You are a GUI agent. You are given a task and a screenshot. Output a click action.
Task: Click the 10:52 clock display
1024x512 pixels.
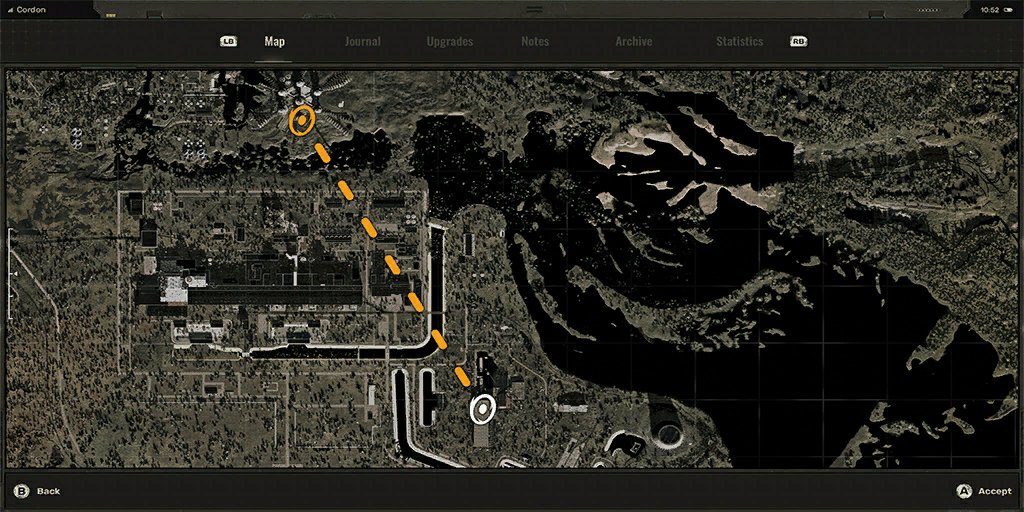[x=989, y=10]
